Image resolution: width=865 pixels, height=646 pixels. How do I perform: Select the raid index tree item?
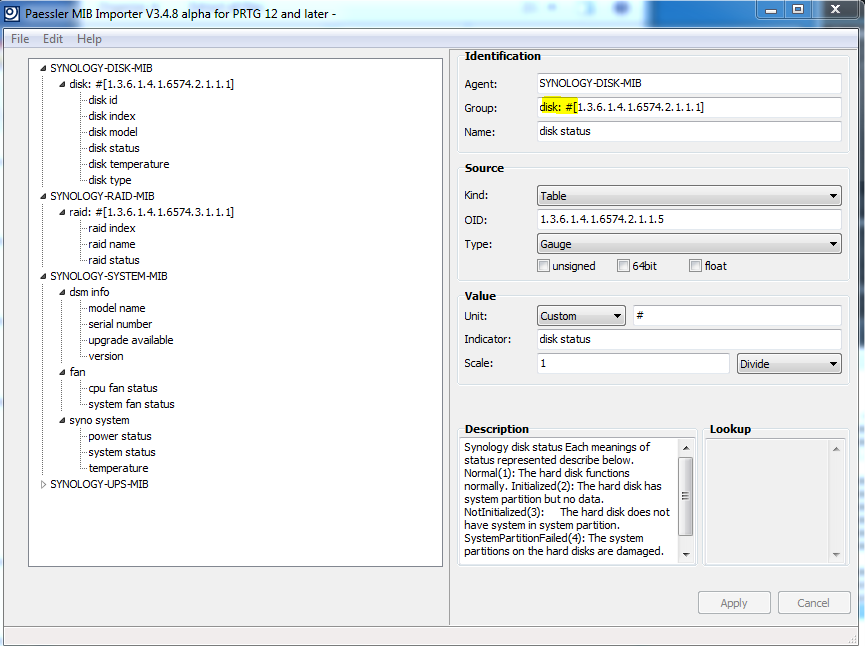(x=111, y=228)
